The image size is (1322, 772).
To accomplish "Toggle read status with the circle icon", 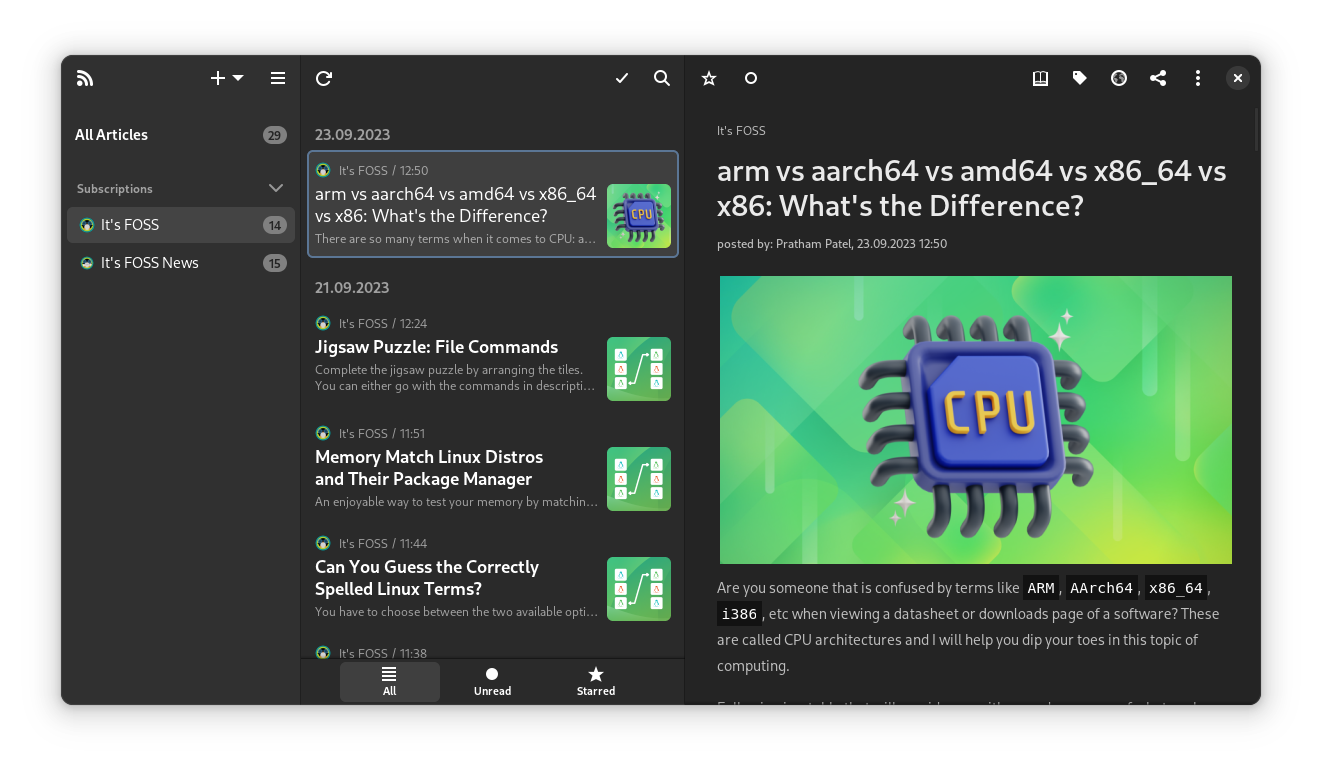I will [750, 78].
